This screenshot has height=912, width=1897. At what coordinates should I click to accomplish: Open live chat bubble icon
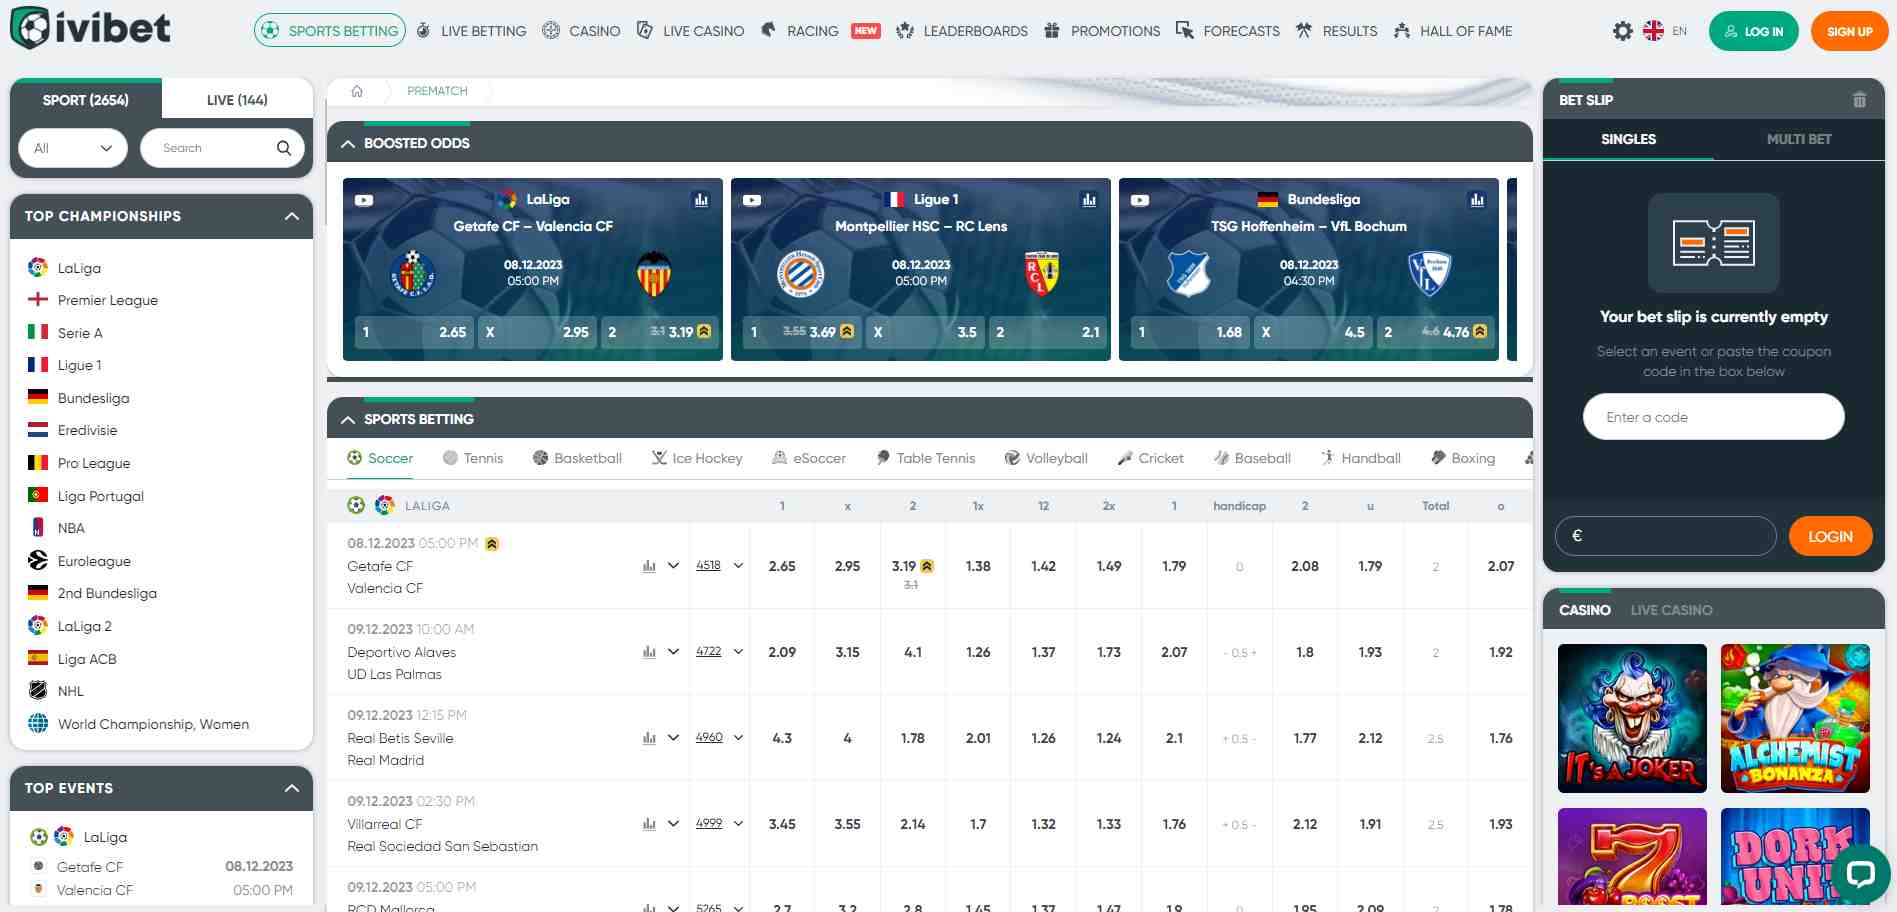pyautogui.click(x=1860, y=874)
